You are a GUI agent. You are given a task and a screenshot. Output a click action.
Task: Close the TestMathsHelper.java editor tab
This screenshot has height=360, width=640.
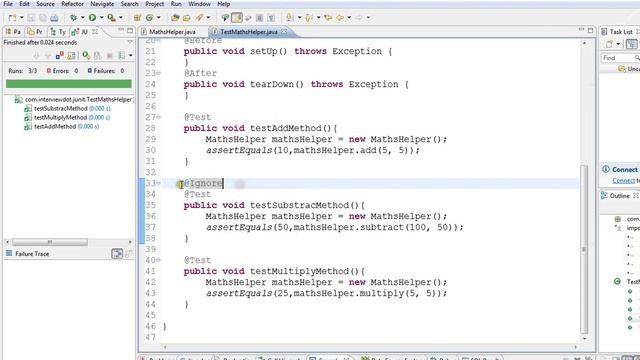(x=284, y=31)
